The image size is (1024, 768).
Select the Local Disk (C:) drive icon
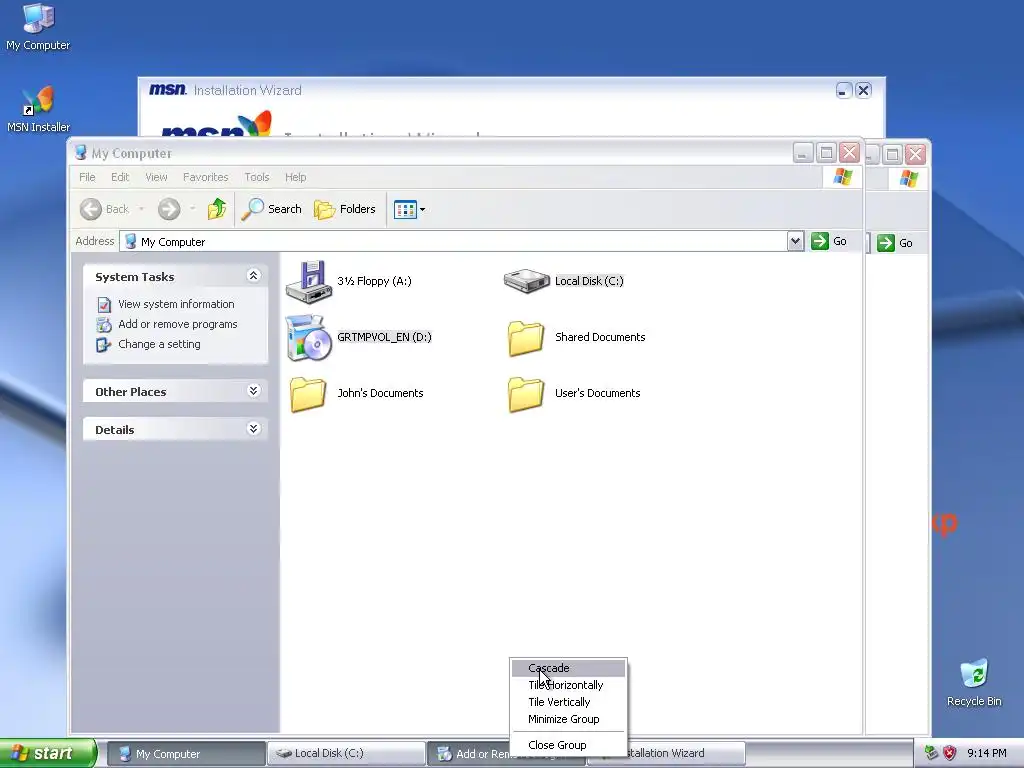(527, 281)
